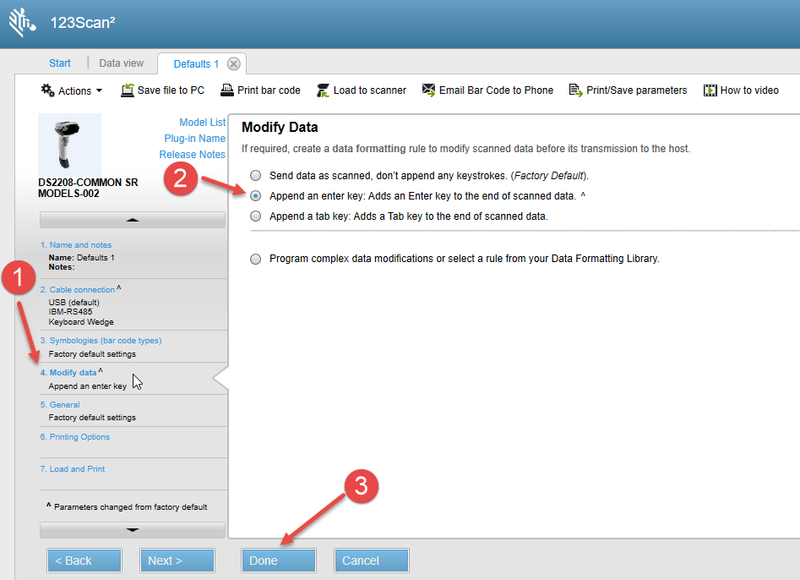Click the Done button
This screenshot has width=800, height=580.
click(x=279, y=561)
